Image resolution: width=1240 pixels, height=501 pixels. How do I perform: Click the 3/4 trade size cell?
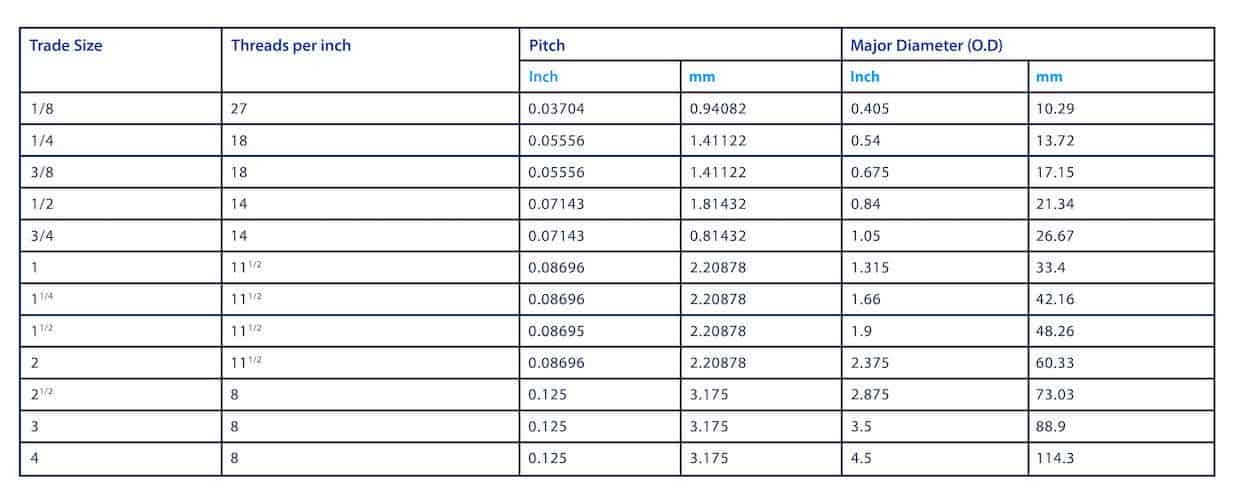[x=120, y=235]
